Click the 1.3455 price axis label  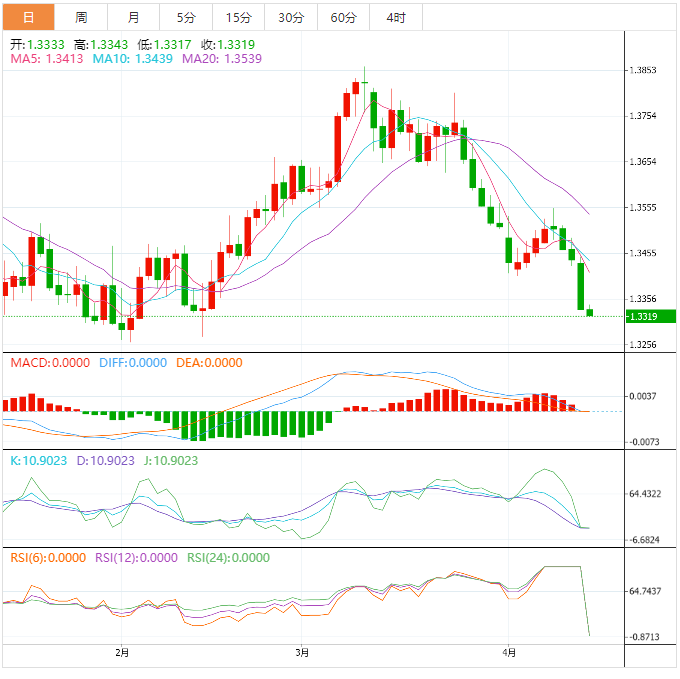click(x=643, y=253)
